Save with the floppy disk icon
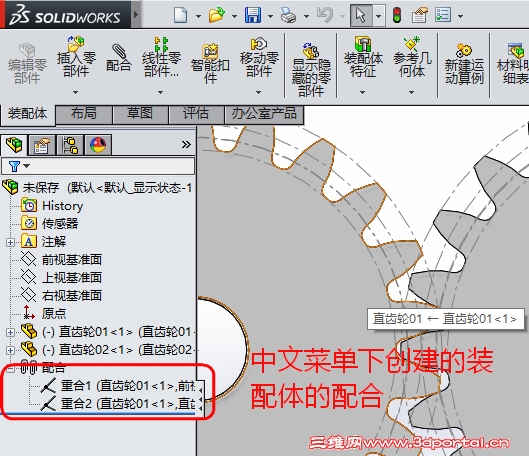The image size is (529, 456). click(253, 15)
